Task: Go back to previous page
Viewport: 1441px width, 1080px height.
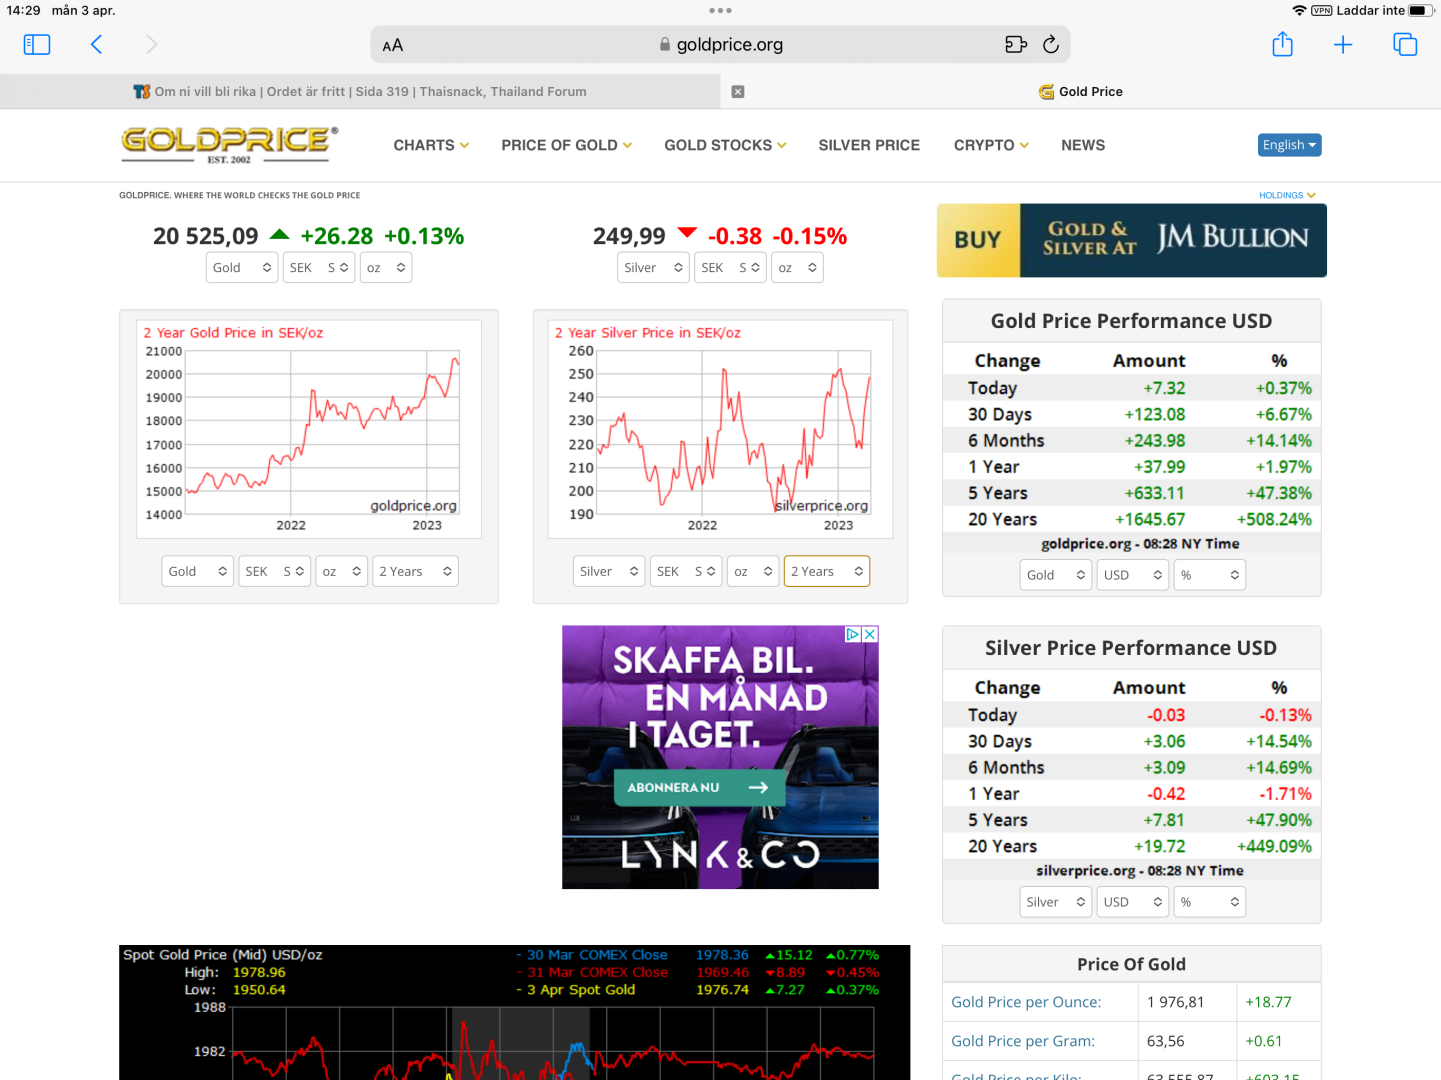Action: [x=97, y=45]
